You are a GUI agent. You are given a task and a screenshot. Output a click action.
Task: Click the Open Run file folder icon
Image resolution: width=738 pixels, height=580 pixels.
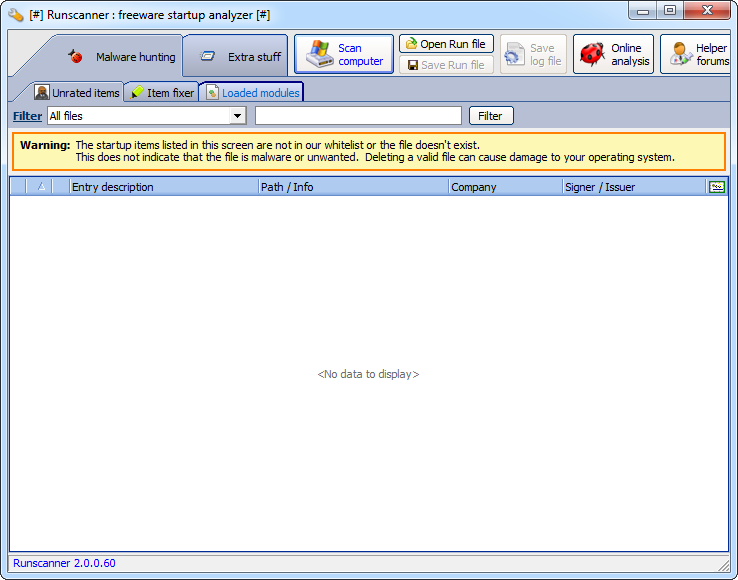411,43
